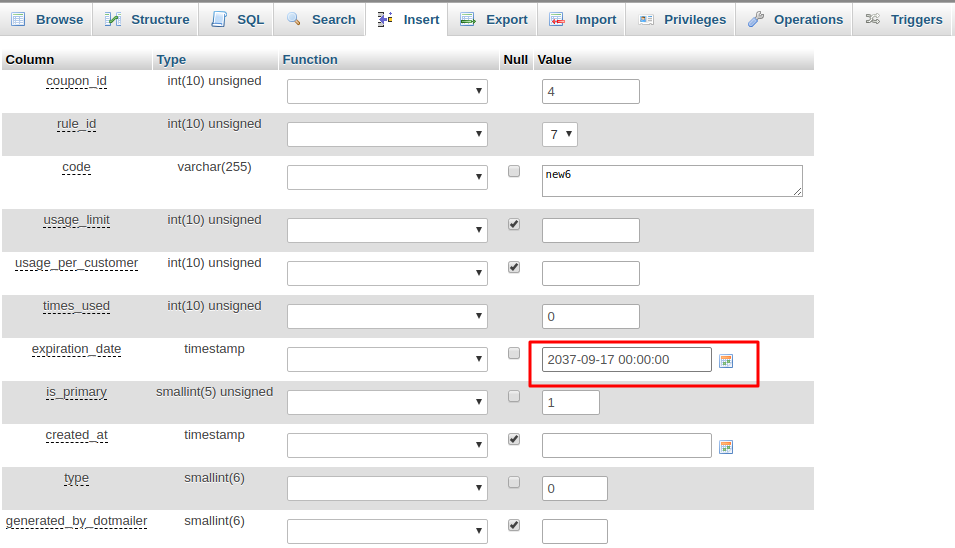Open Function dropdown for coupon_id
Viewport: 955px width, 548px height.
click(387, 91)
